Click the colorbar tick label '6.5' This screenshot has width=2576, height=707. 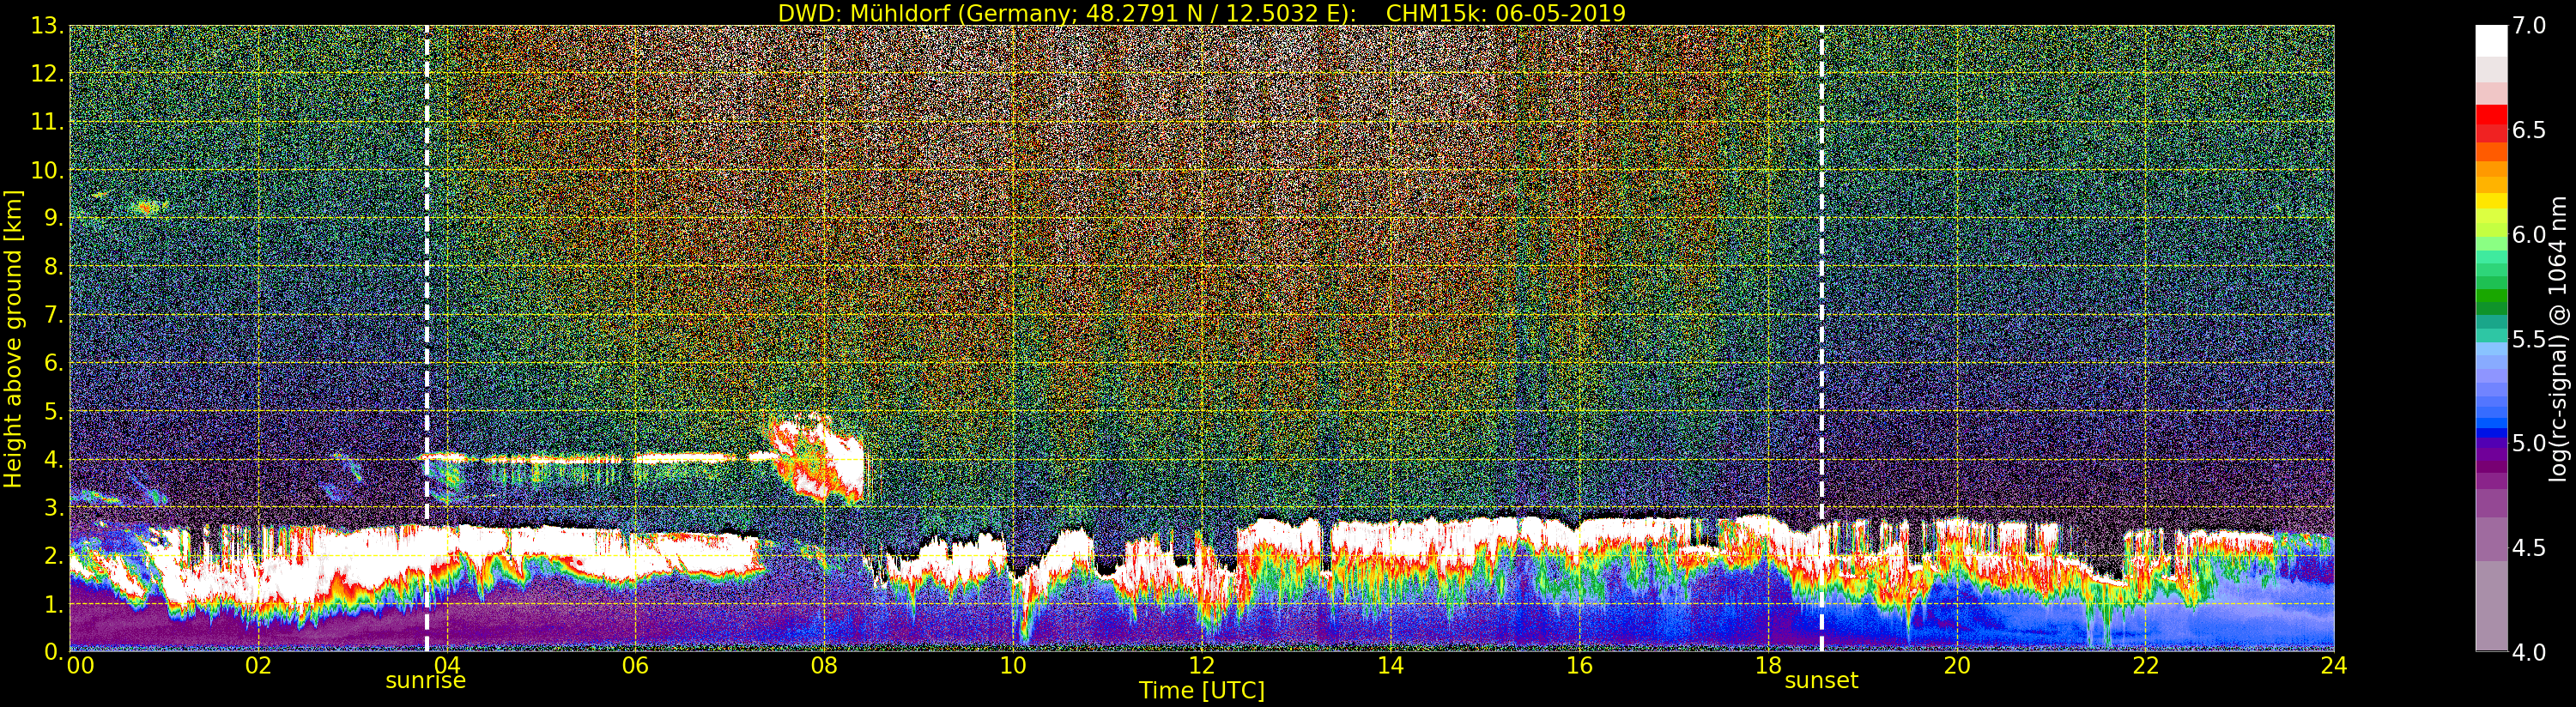2528,130
